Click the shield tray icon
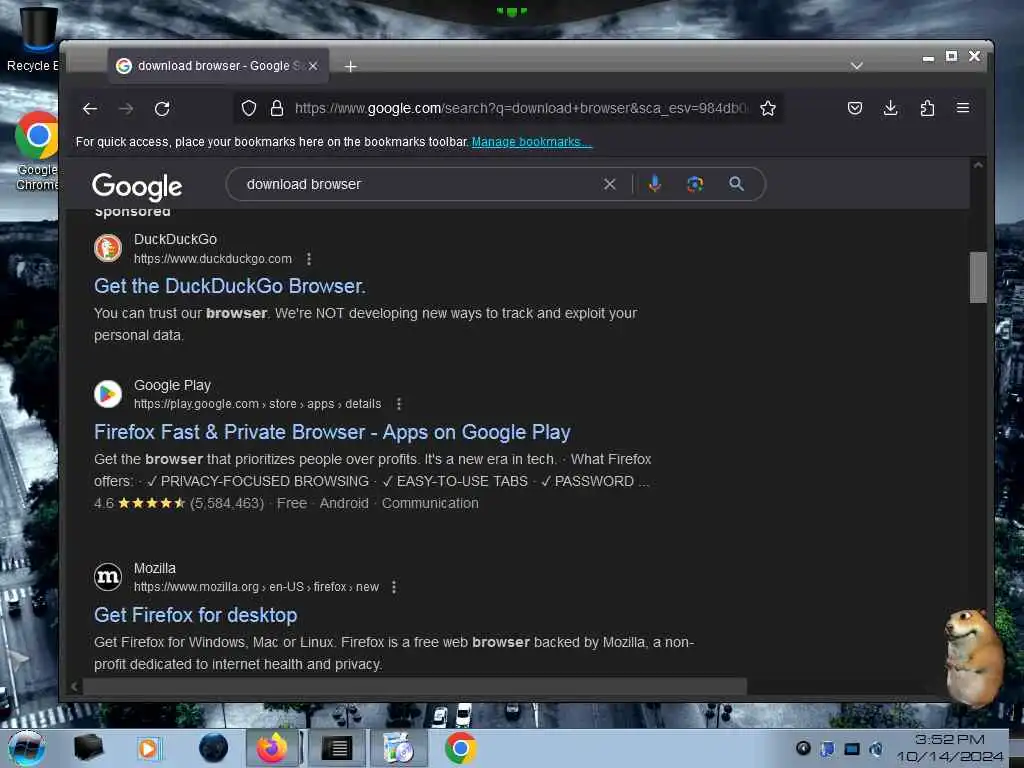1024x768 pixels. click(x=827, y=748)
